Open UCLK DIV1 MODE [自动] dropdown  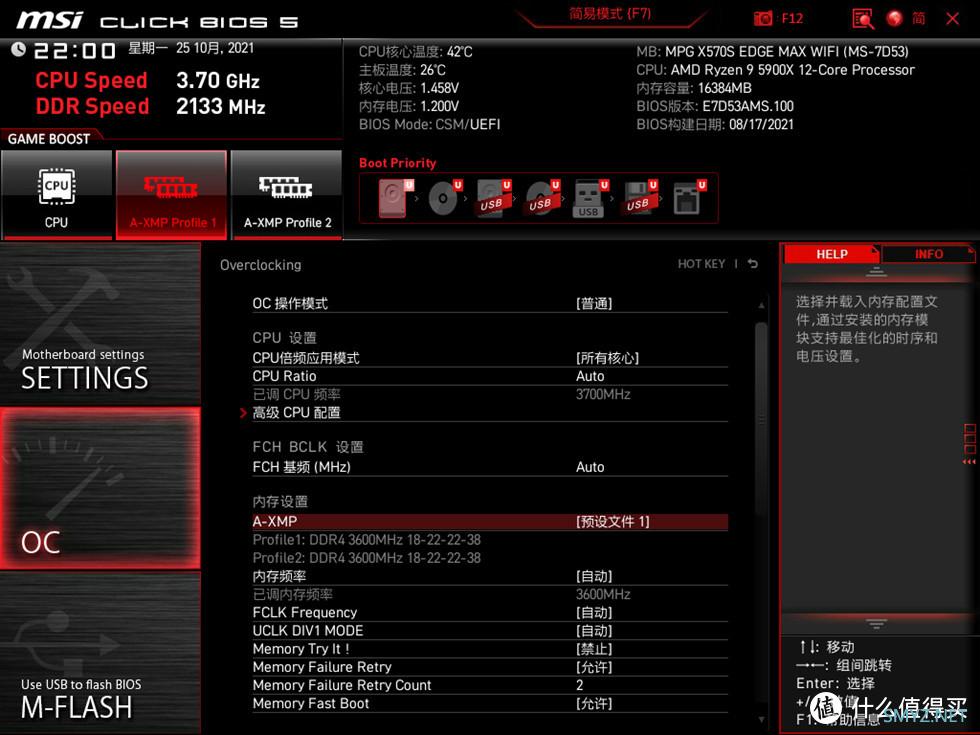[x=490, y=631]
